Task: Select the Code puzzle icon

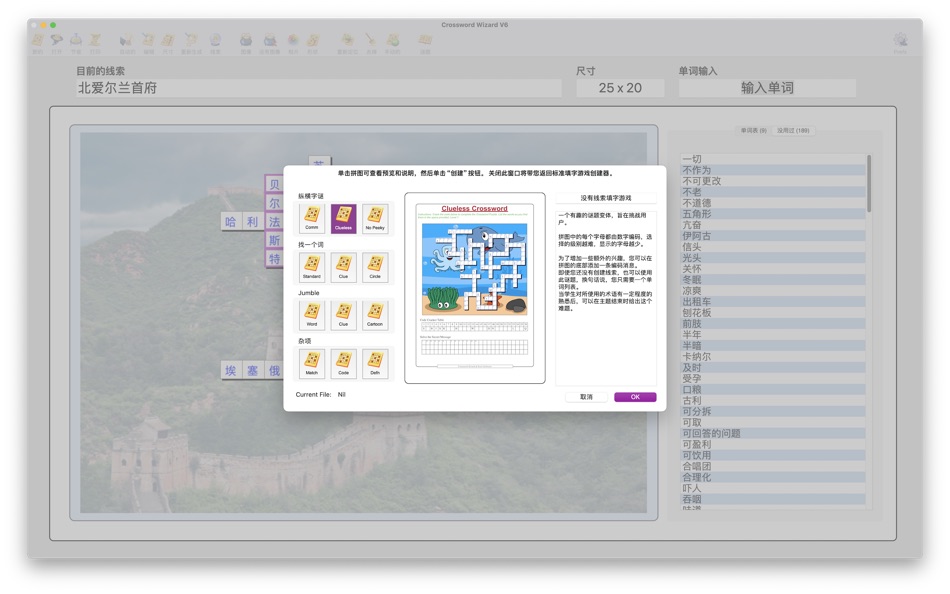Action: pyautogui.click(x=343, y=362)
